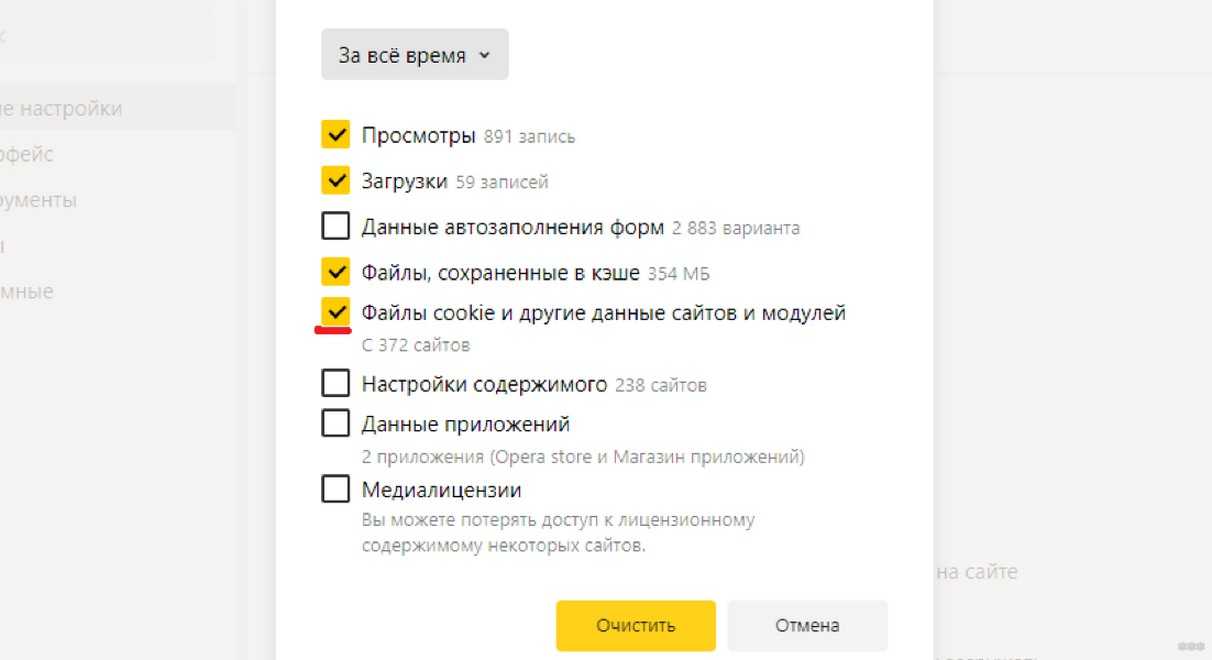Enable the Данные приложений checkbox

336,424
